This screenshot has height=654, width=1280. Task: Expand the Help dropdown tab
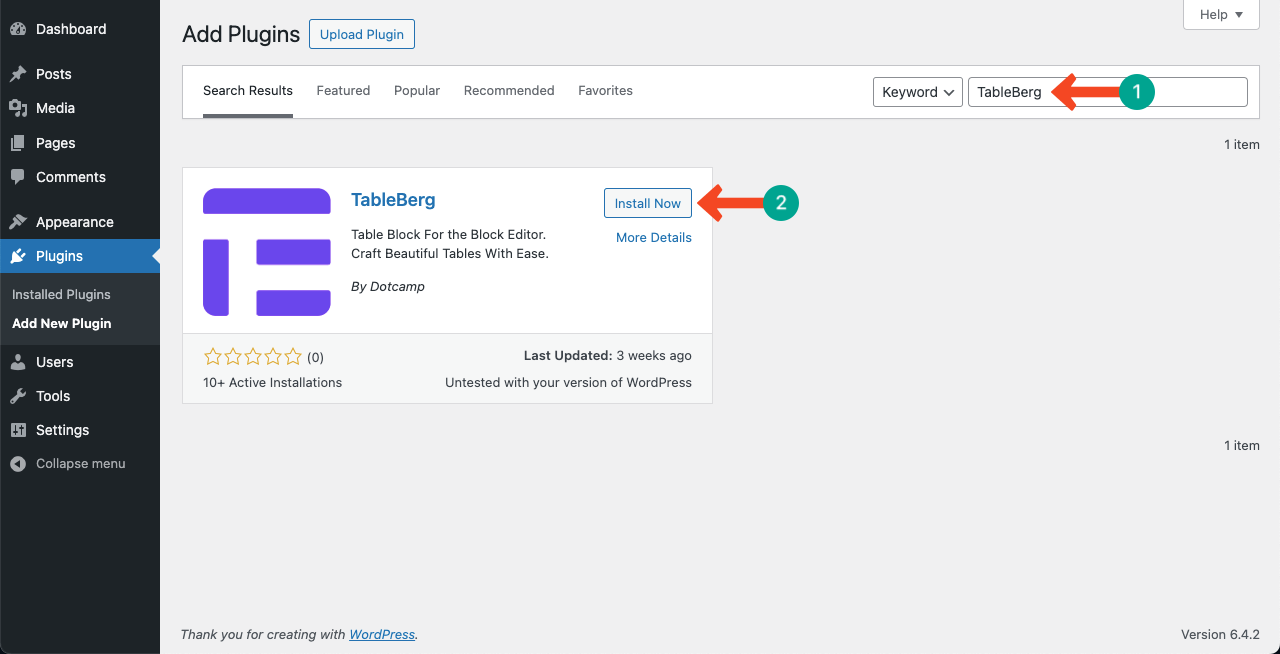[x=1221, y=15]
